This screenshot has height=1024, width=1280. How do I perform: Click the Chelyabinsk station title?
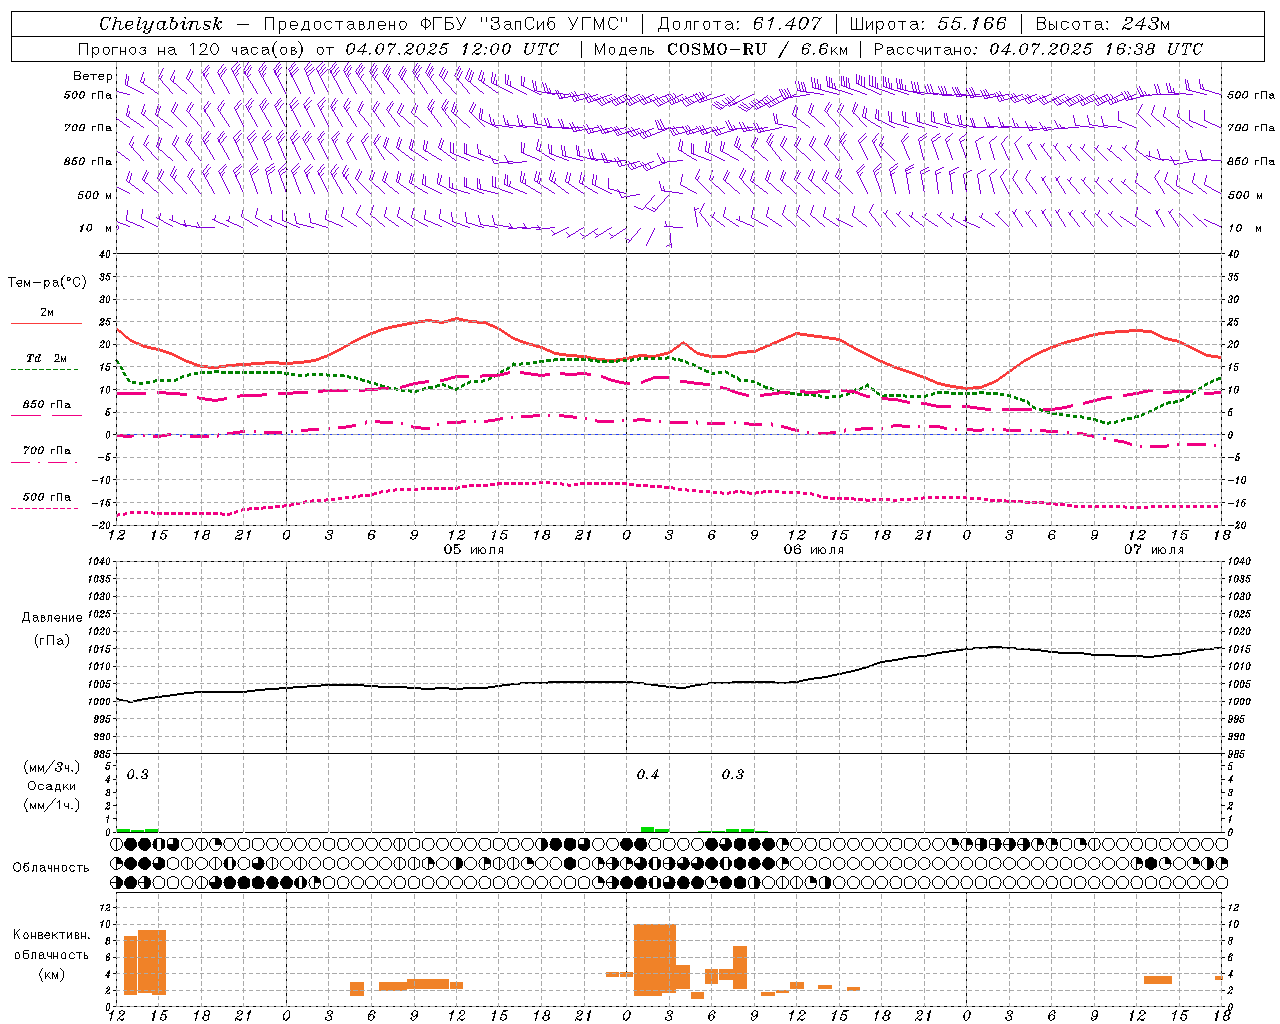coord(161,24)
